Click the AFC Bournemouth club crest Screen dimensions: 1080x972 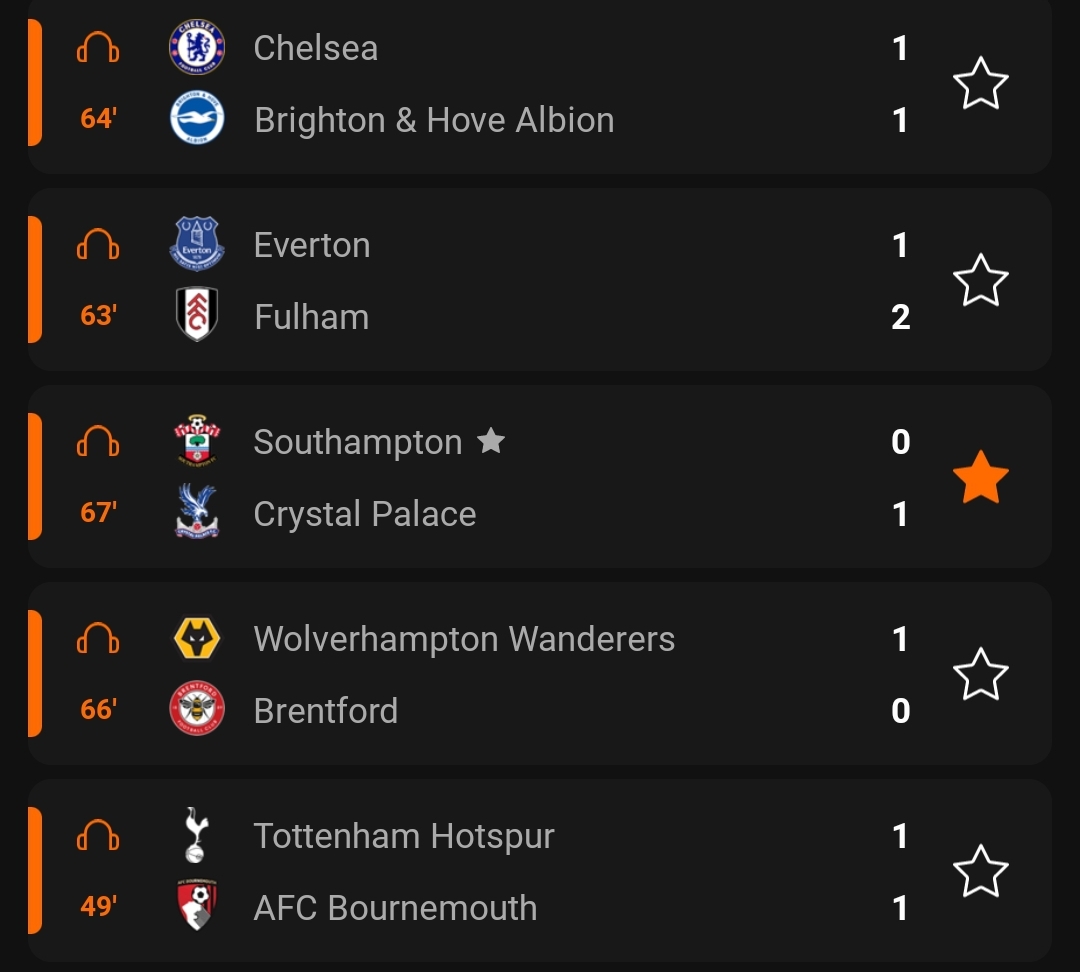[197, 907]
